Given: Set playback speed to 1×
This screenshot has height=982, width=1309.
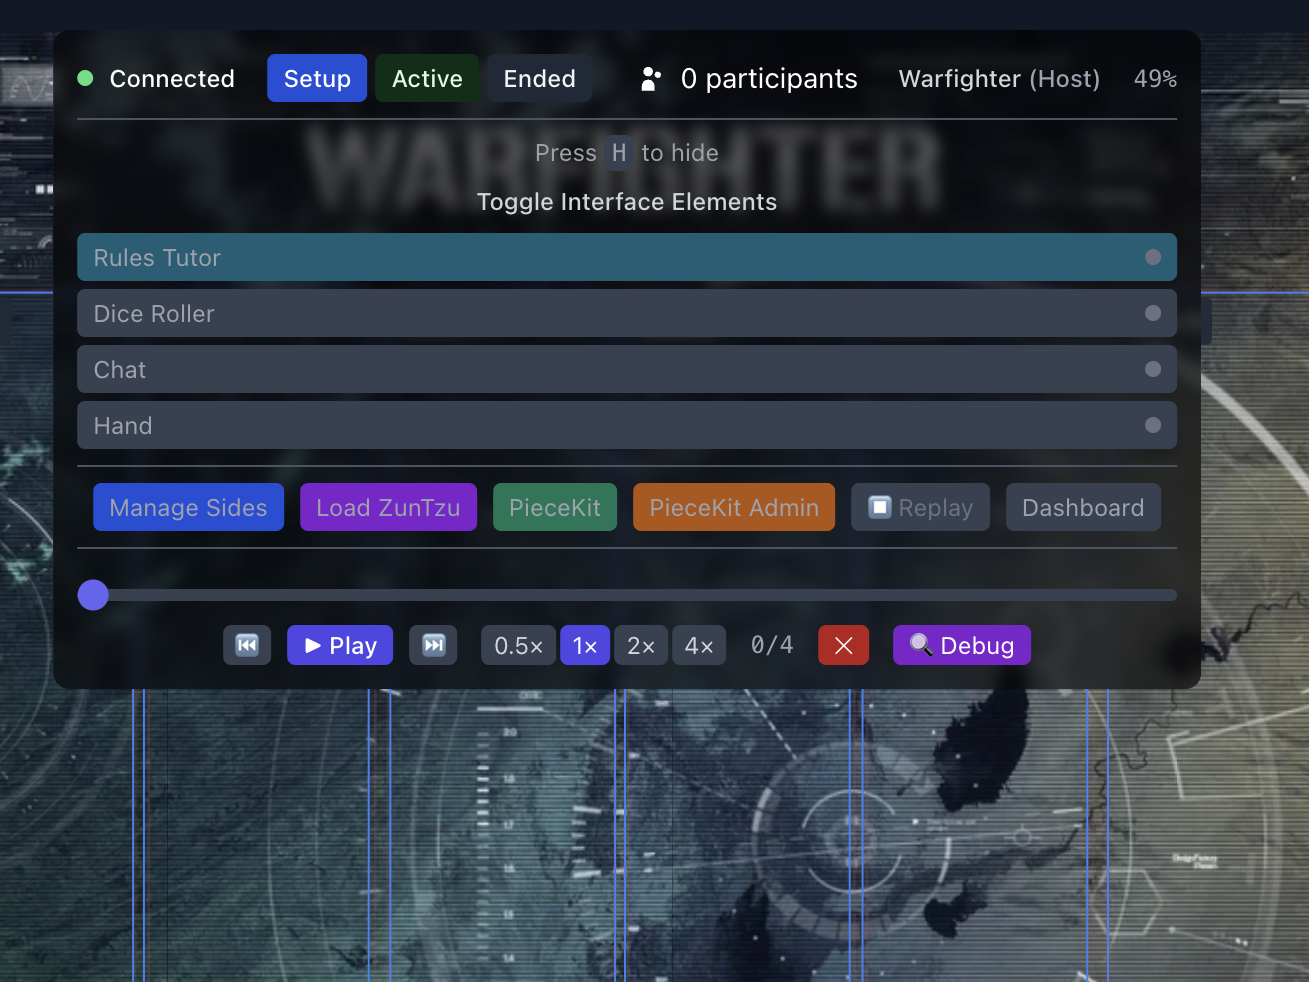Looking at the screenshot, I should pos(585,645).
